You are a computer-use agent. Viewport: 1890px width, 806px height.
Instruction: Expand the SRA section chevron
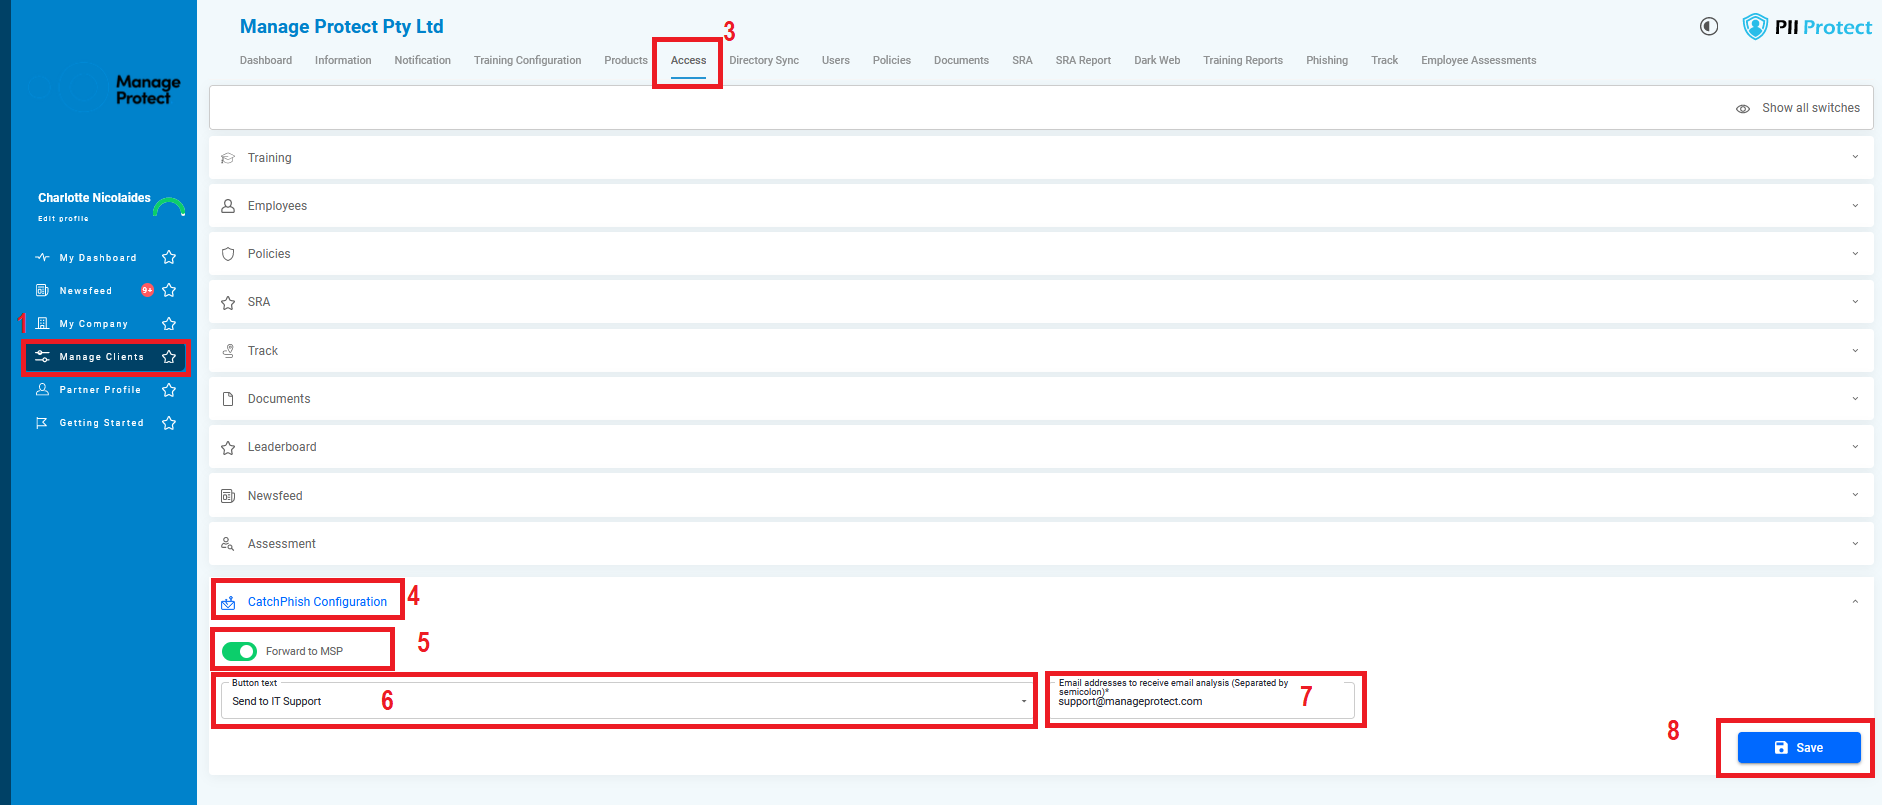1855,302
